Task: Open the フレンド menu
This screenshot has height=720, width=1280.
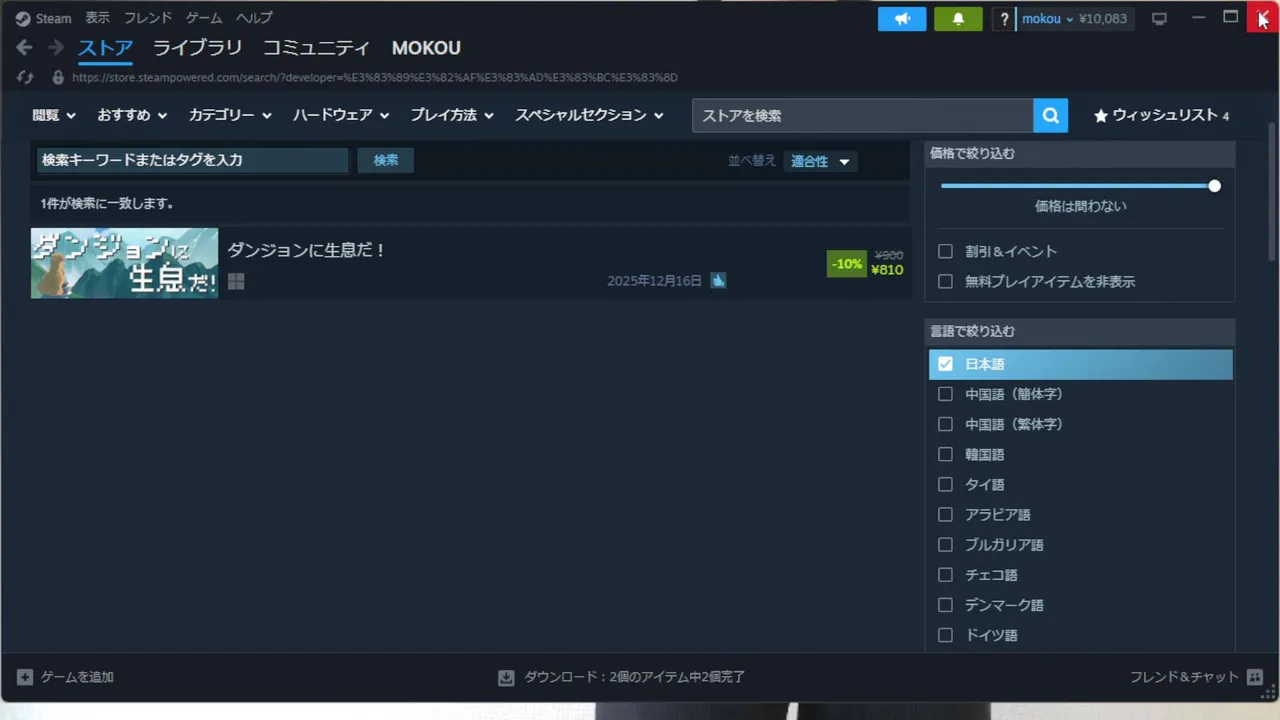Action: 148,18
